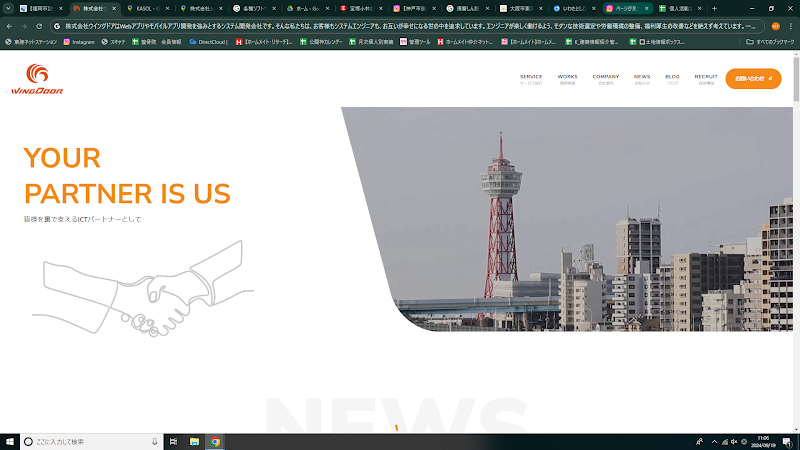Open the Chrome three-dot menu

pyautogui.click(x=791, y=26)
